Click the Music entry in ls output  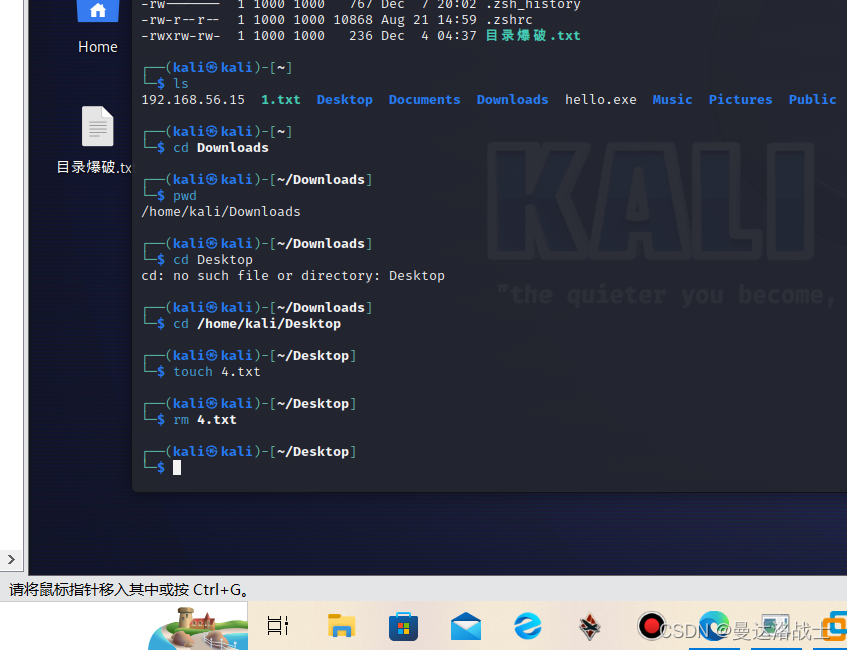pos(673,99)
